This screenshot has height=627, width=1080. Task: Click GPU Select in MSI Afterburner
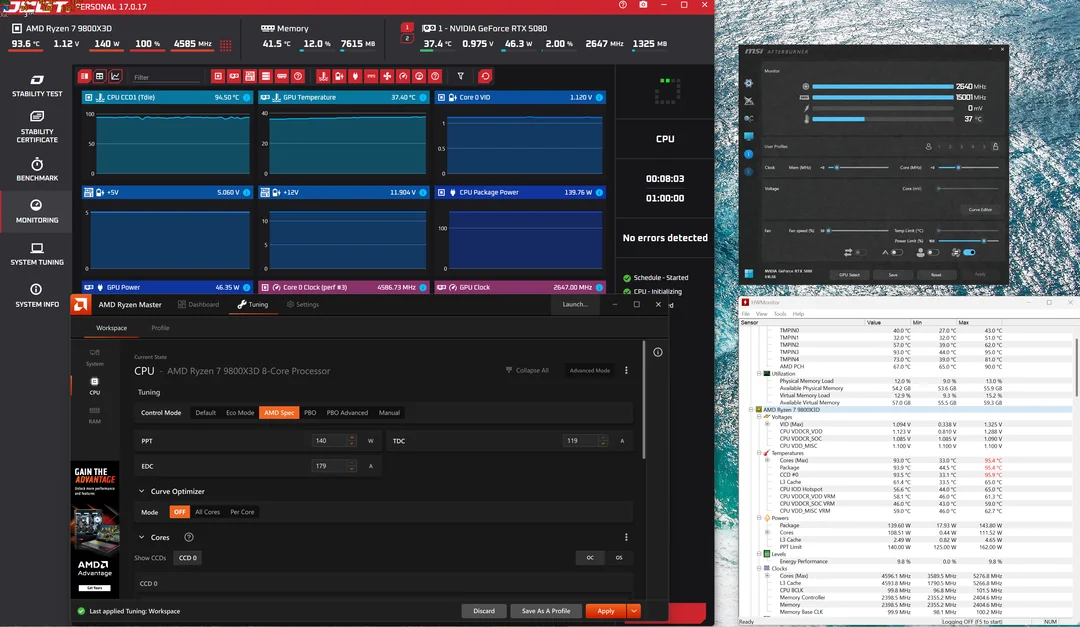pyautogui.click(x=849, y=275)
